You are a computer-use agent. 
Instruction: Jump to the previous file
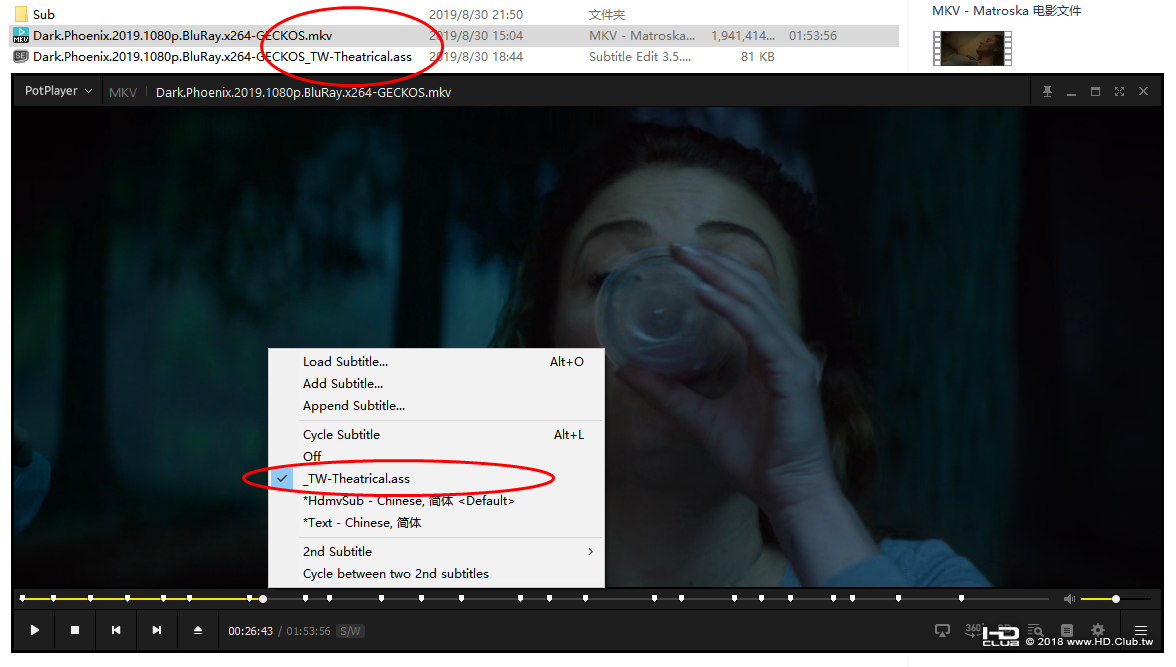pyautogui.click(x=116, y=630)
